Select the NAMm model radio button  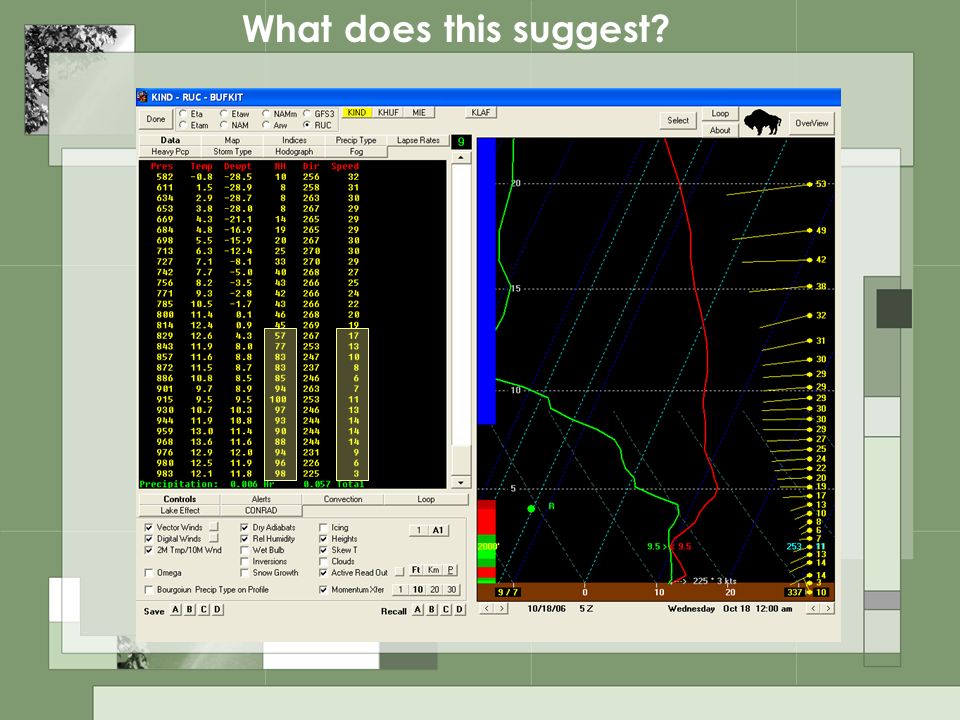(x=266, y=114)
